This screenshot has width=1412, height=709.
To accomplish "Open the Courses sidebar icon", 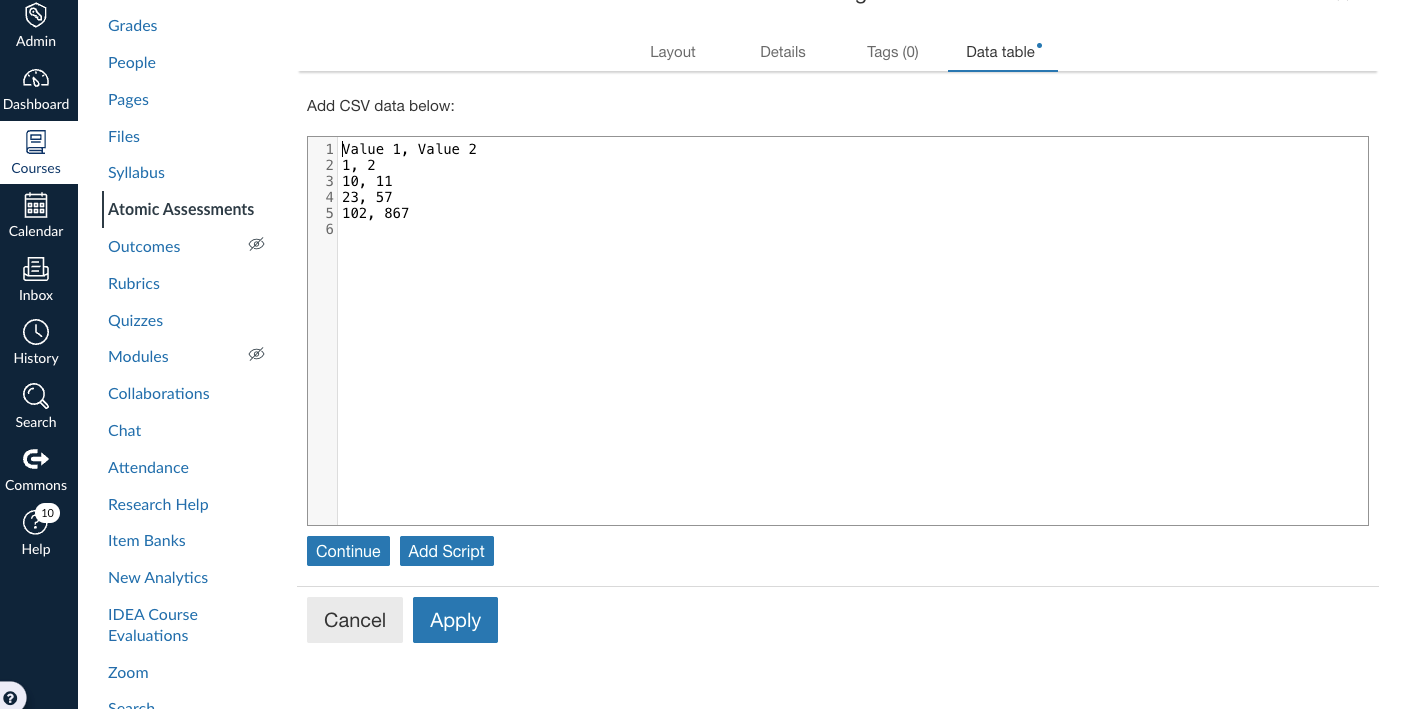I will (36, 153).
